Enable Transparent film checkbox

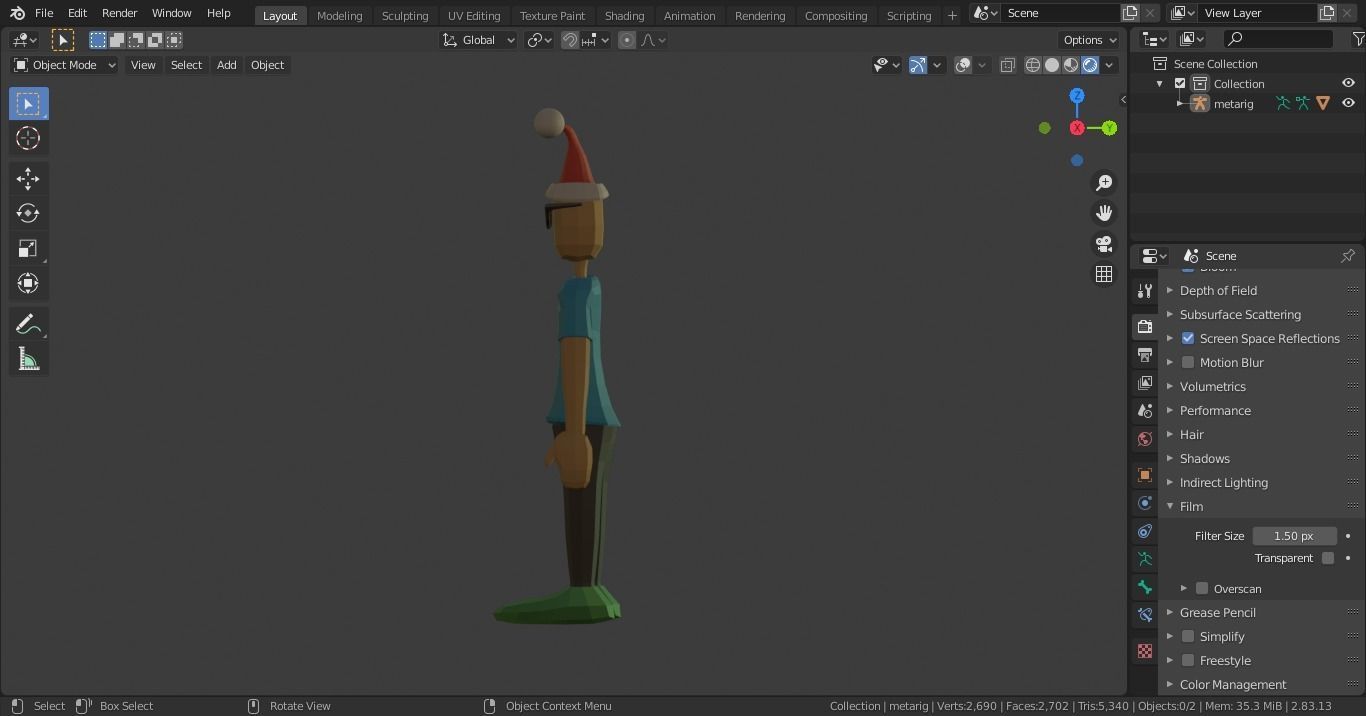(x=1328, y=558)
